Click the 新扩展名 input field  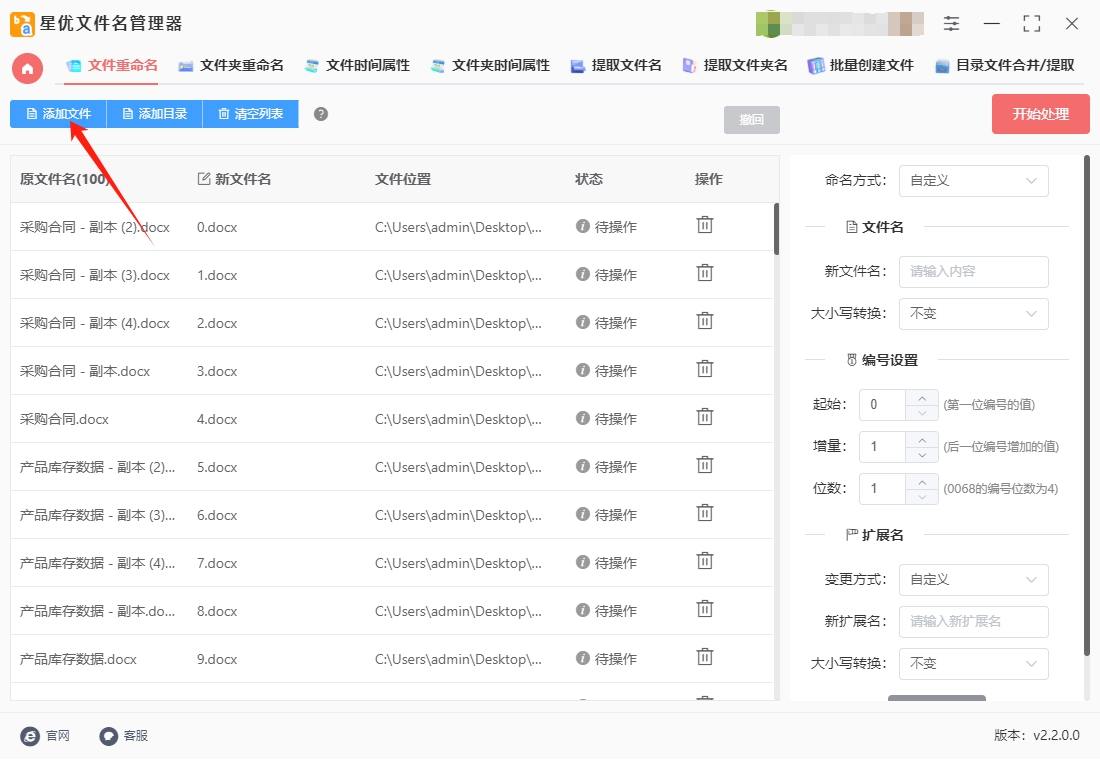[973, 622]
